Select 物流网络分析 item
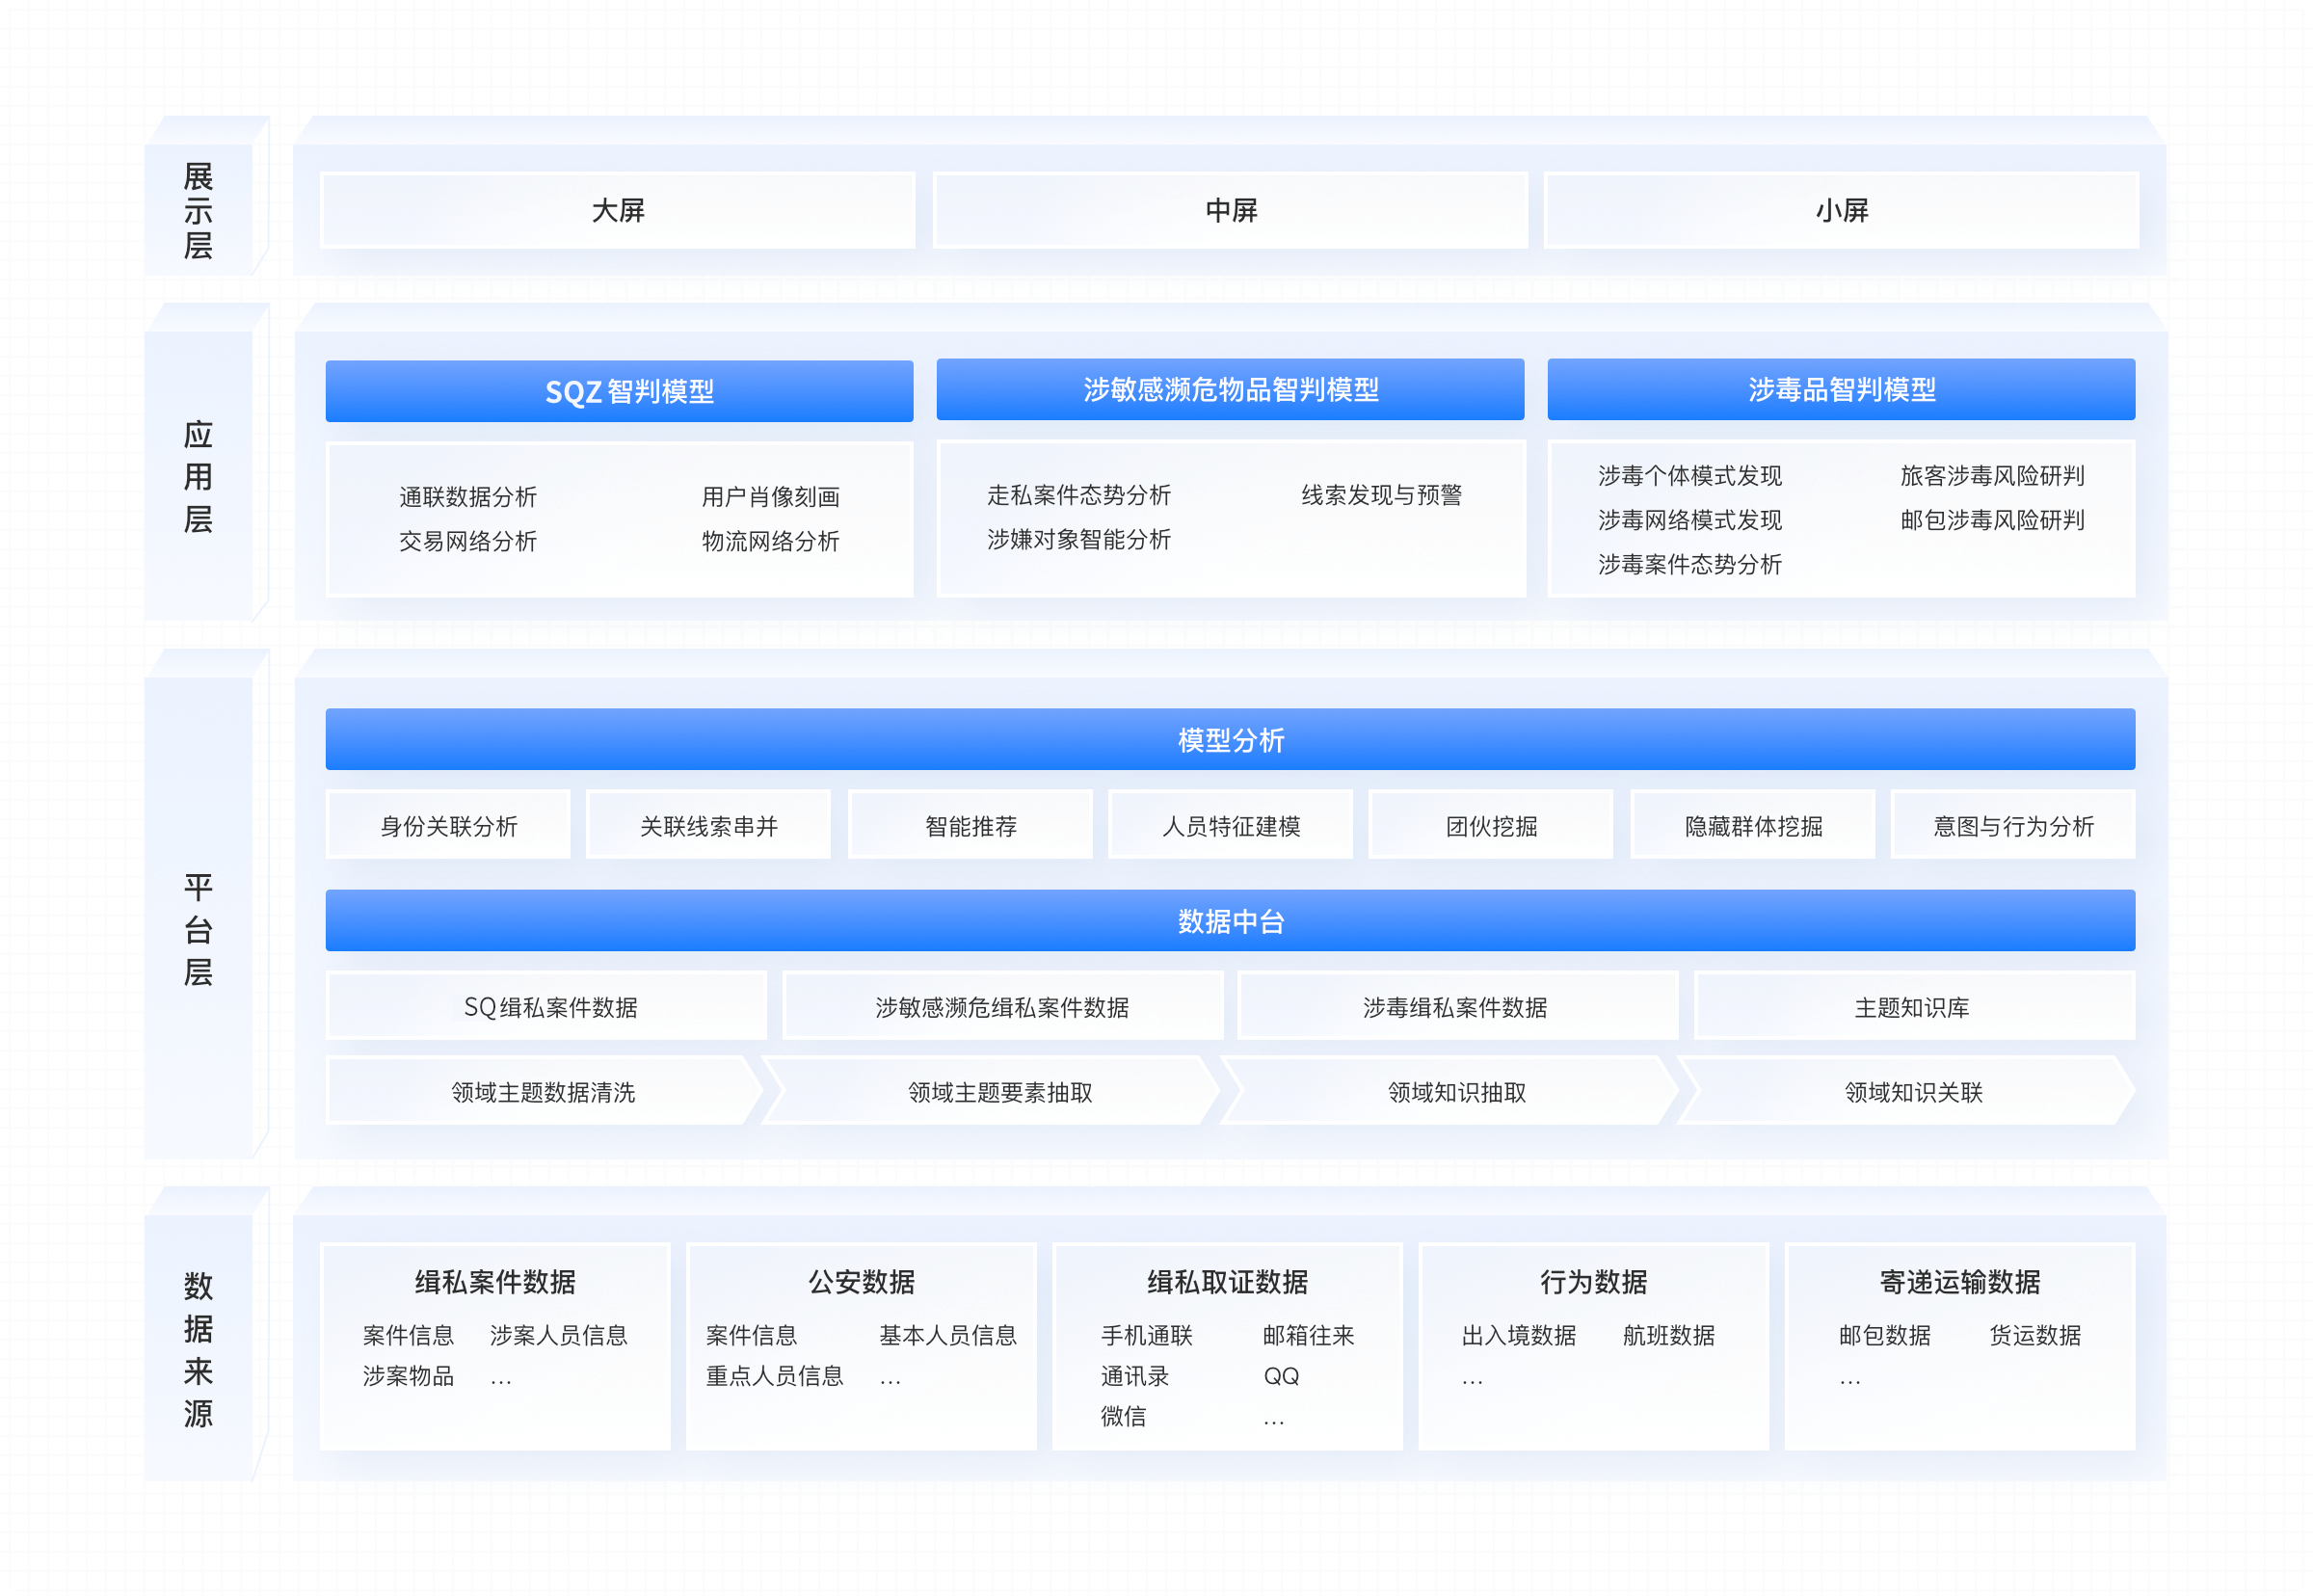This screenshot has width=2313, height=1596. click(770, 541)
